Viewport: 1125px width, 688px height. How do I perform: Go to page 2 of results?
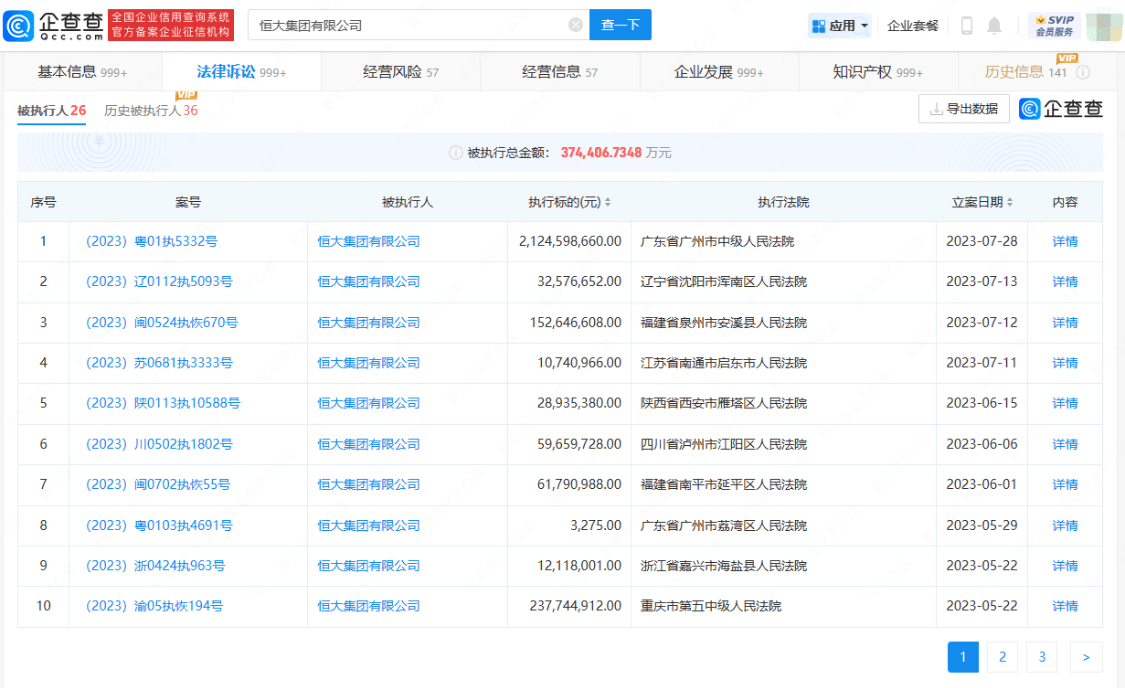pos(1002,657)
